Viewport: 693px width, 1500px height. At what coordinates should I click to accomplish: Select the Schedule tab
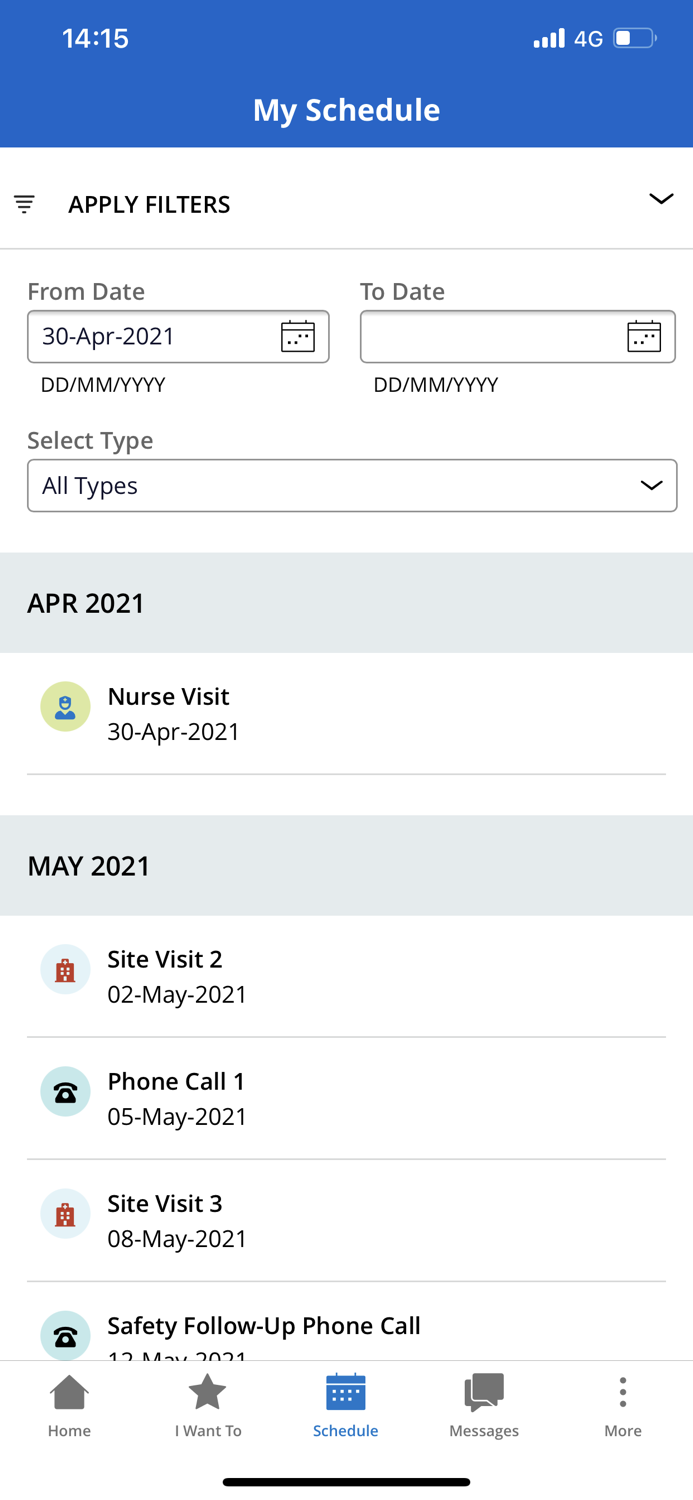click(x=345, y=1405)
